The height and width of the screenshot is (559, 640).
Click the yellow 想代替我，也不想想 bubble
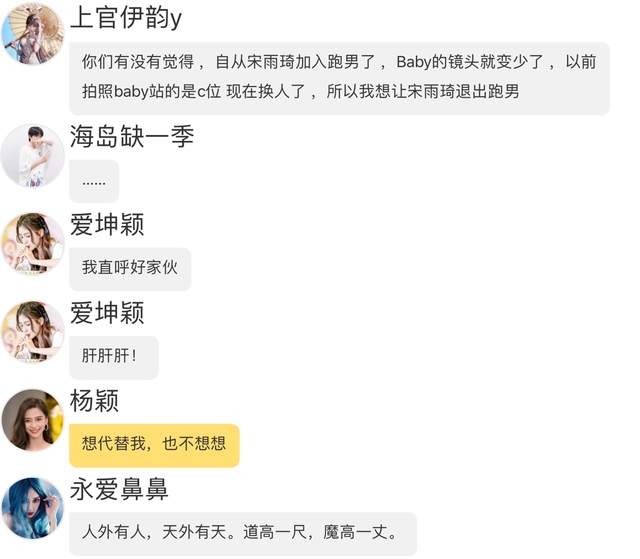(154, 445)
